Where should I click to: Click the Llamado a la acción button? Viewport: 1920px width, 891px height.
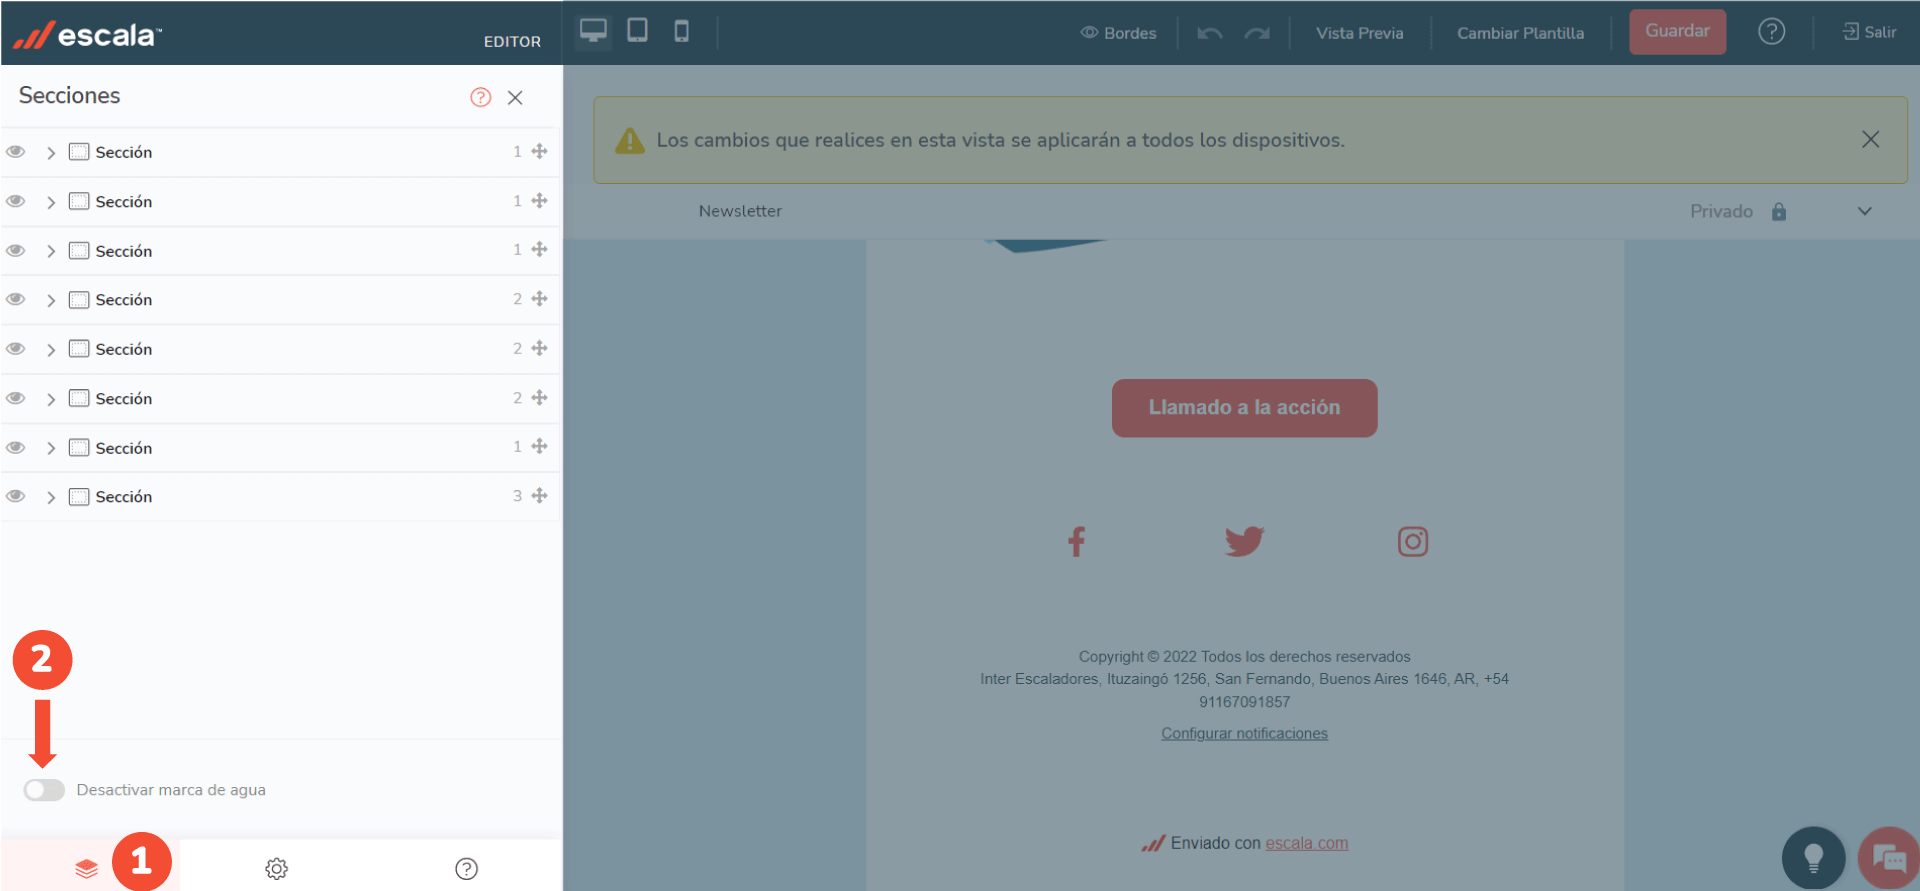tap(1244, 407)
